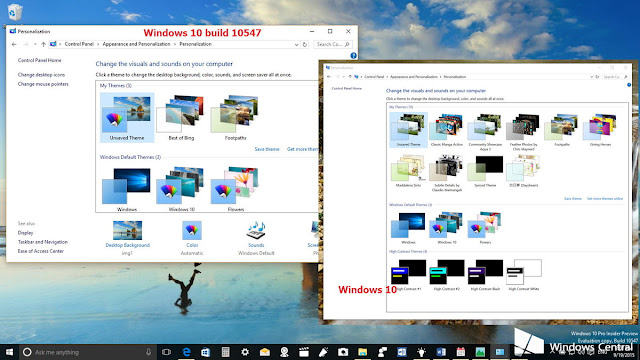This screenshot has width=640, height=360.
Task: Click Personalization breadcrumb in left window
Action: tap(196, 44)
